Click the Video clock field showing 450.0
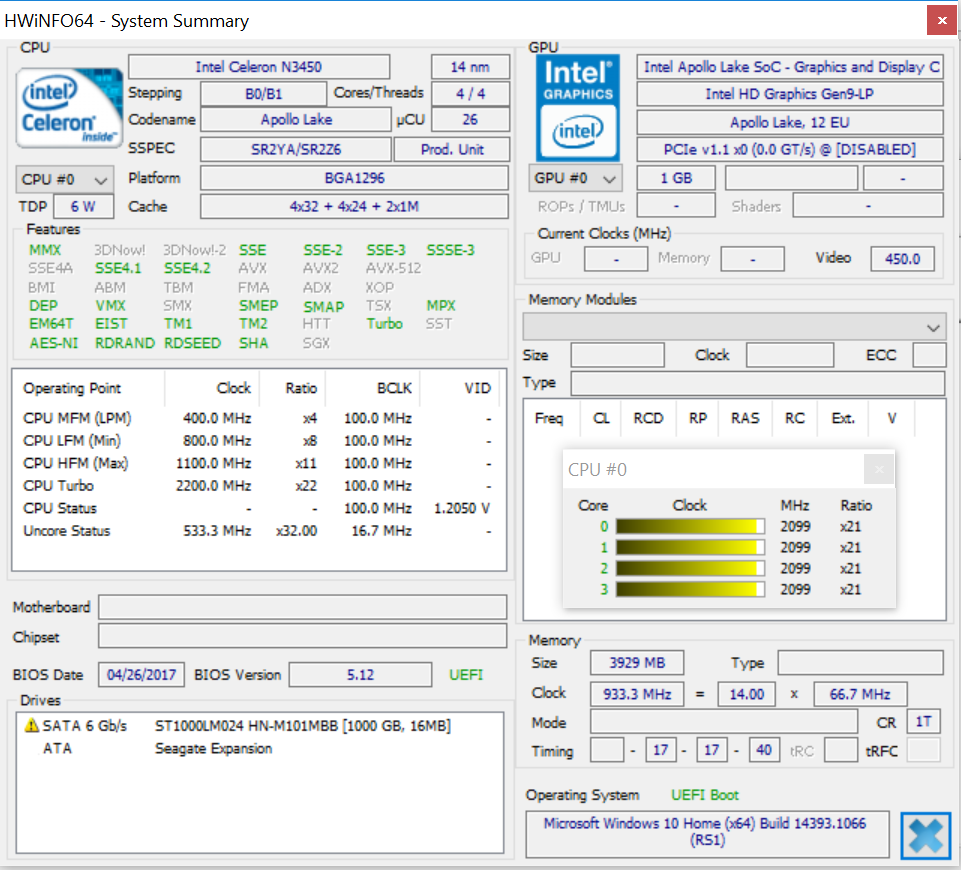The width and height of the screenshot is (961, 870). click(x=903, y=259)
